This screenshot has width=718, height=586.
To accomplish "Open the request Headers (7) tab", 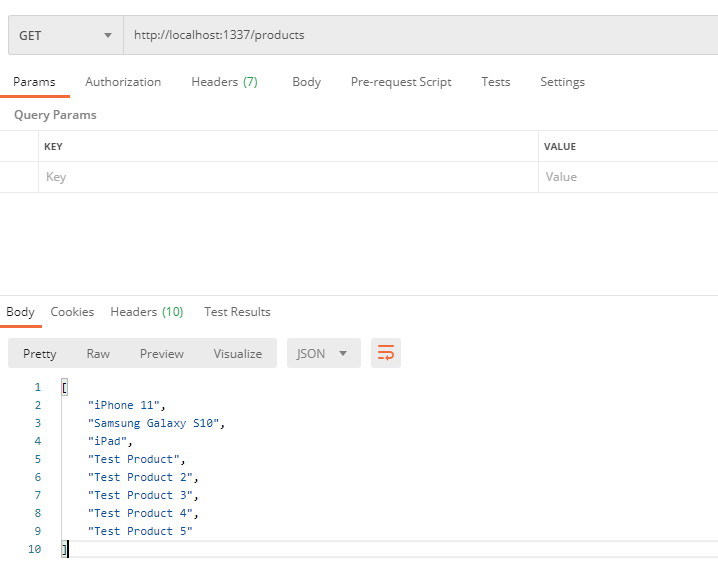I will (x=224, y=82).
